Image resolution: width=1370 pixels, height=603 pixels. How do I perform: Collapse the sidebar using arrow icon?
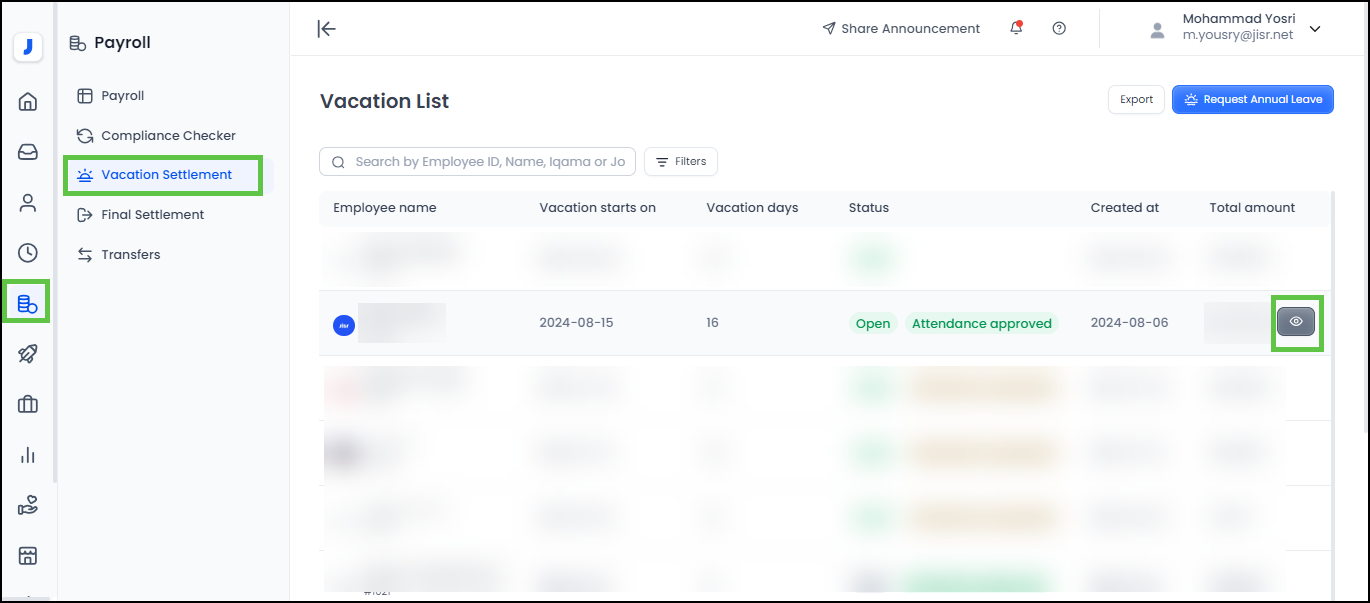point(326,28)
